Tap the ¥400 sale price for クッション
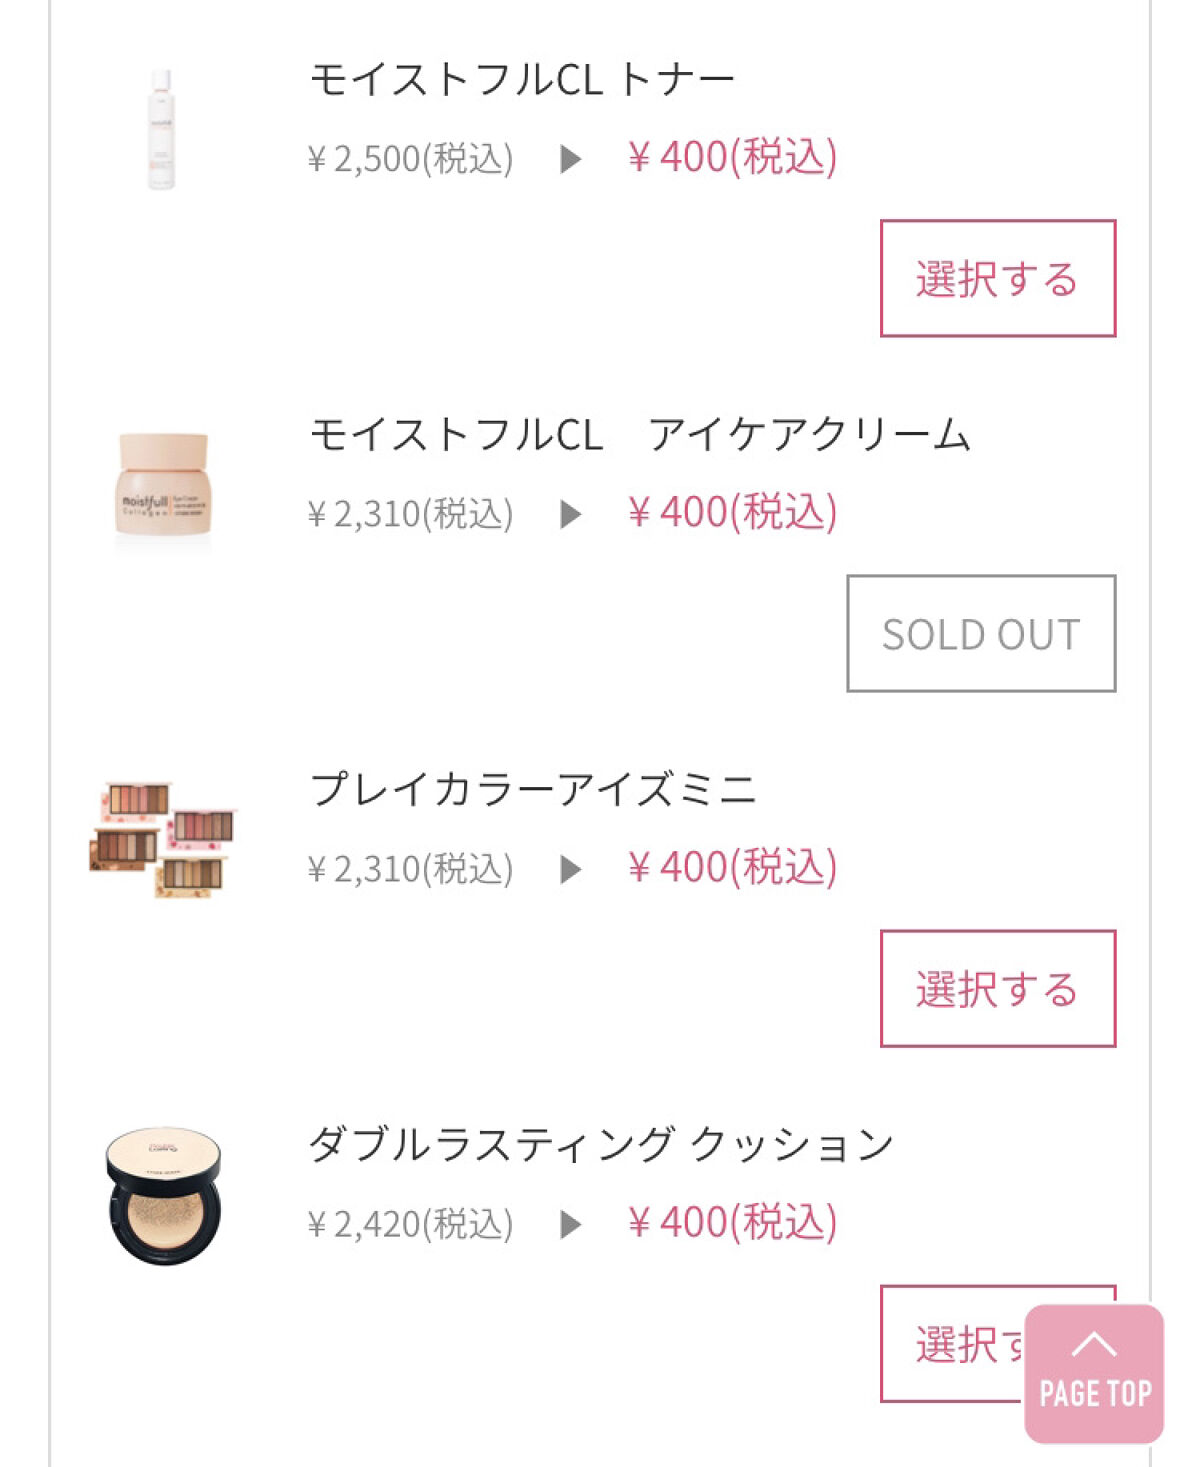Viewport: 1200px width, 1467px height. pyautogui.click(x=732, y=1223)
